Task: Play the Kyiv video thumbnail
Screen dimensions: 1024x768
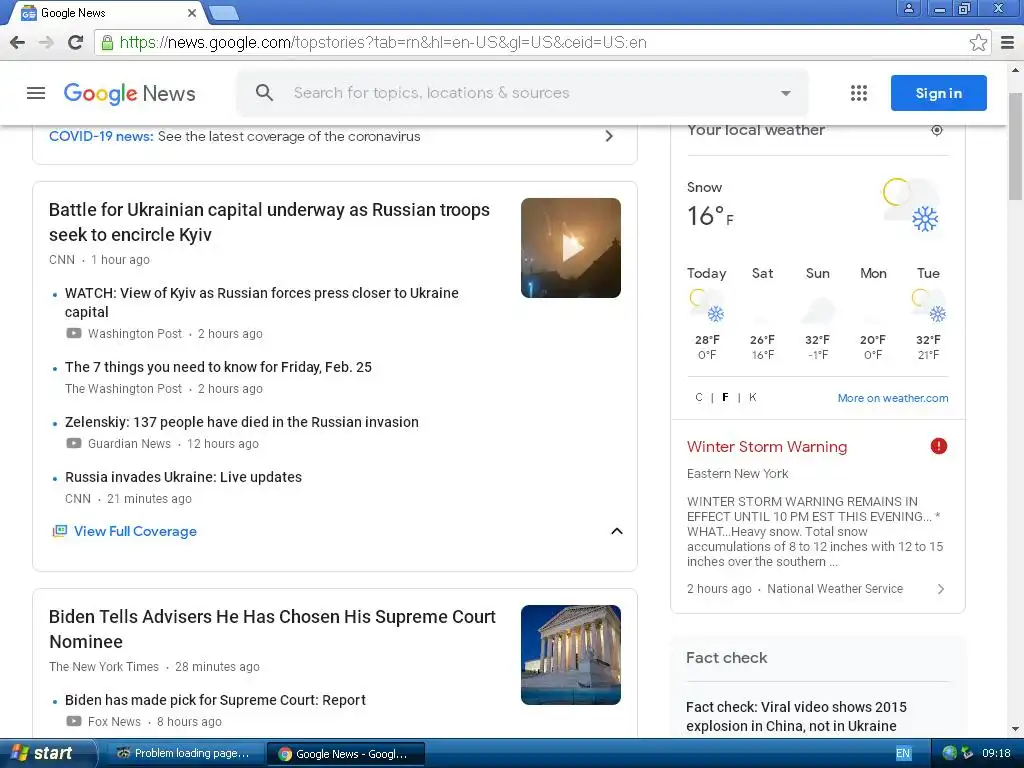Action: pos(571,248)
